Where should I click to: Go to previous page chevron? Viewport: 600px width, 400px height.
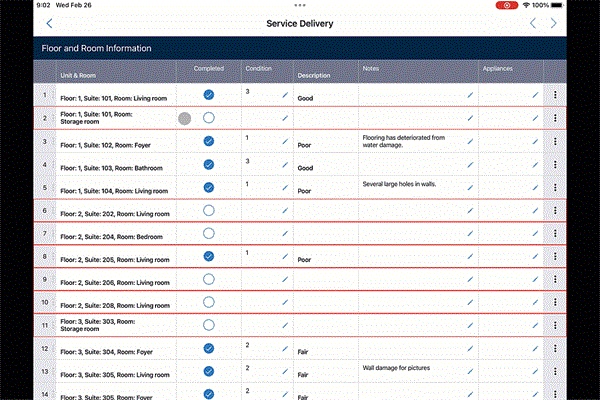point(533,23)
